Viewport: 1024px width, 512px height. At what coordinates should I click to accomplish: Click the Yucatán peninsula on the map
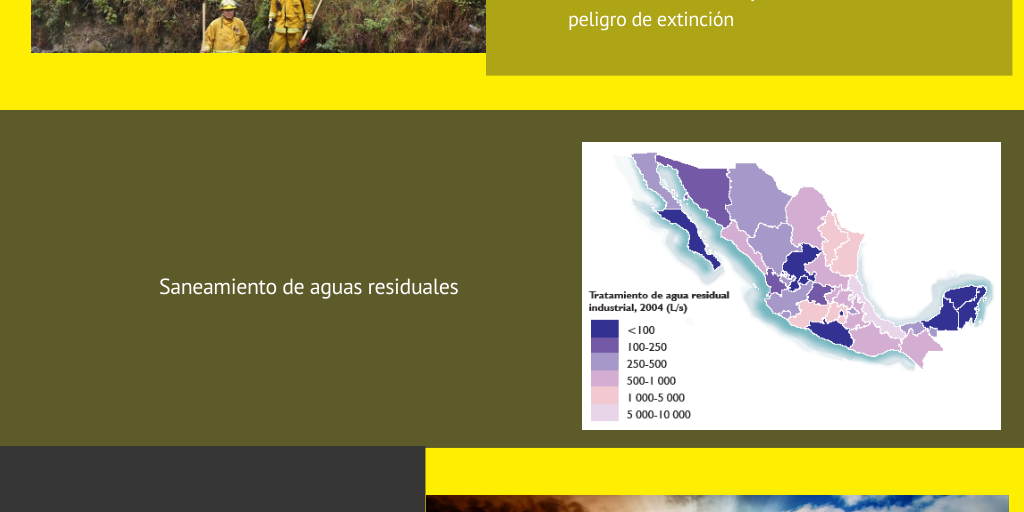(957, 308)
